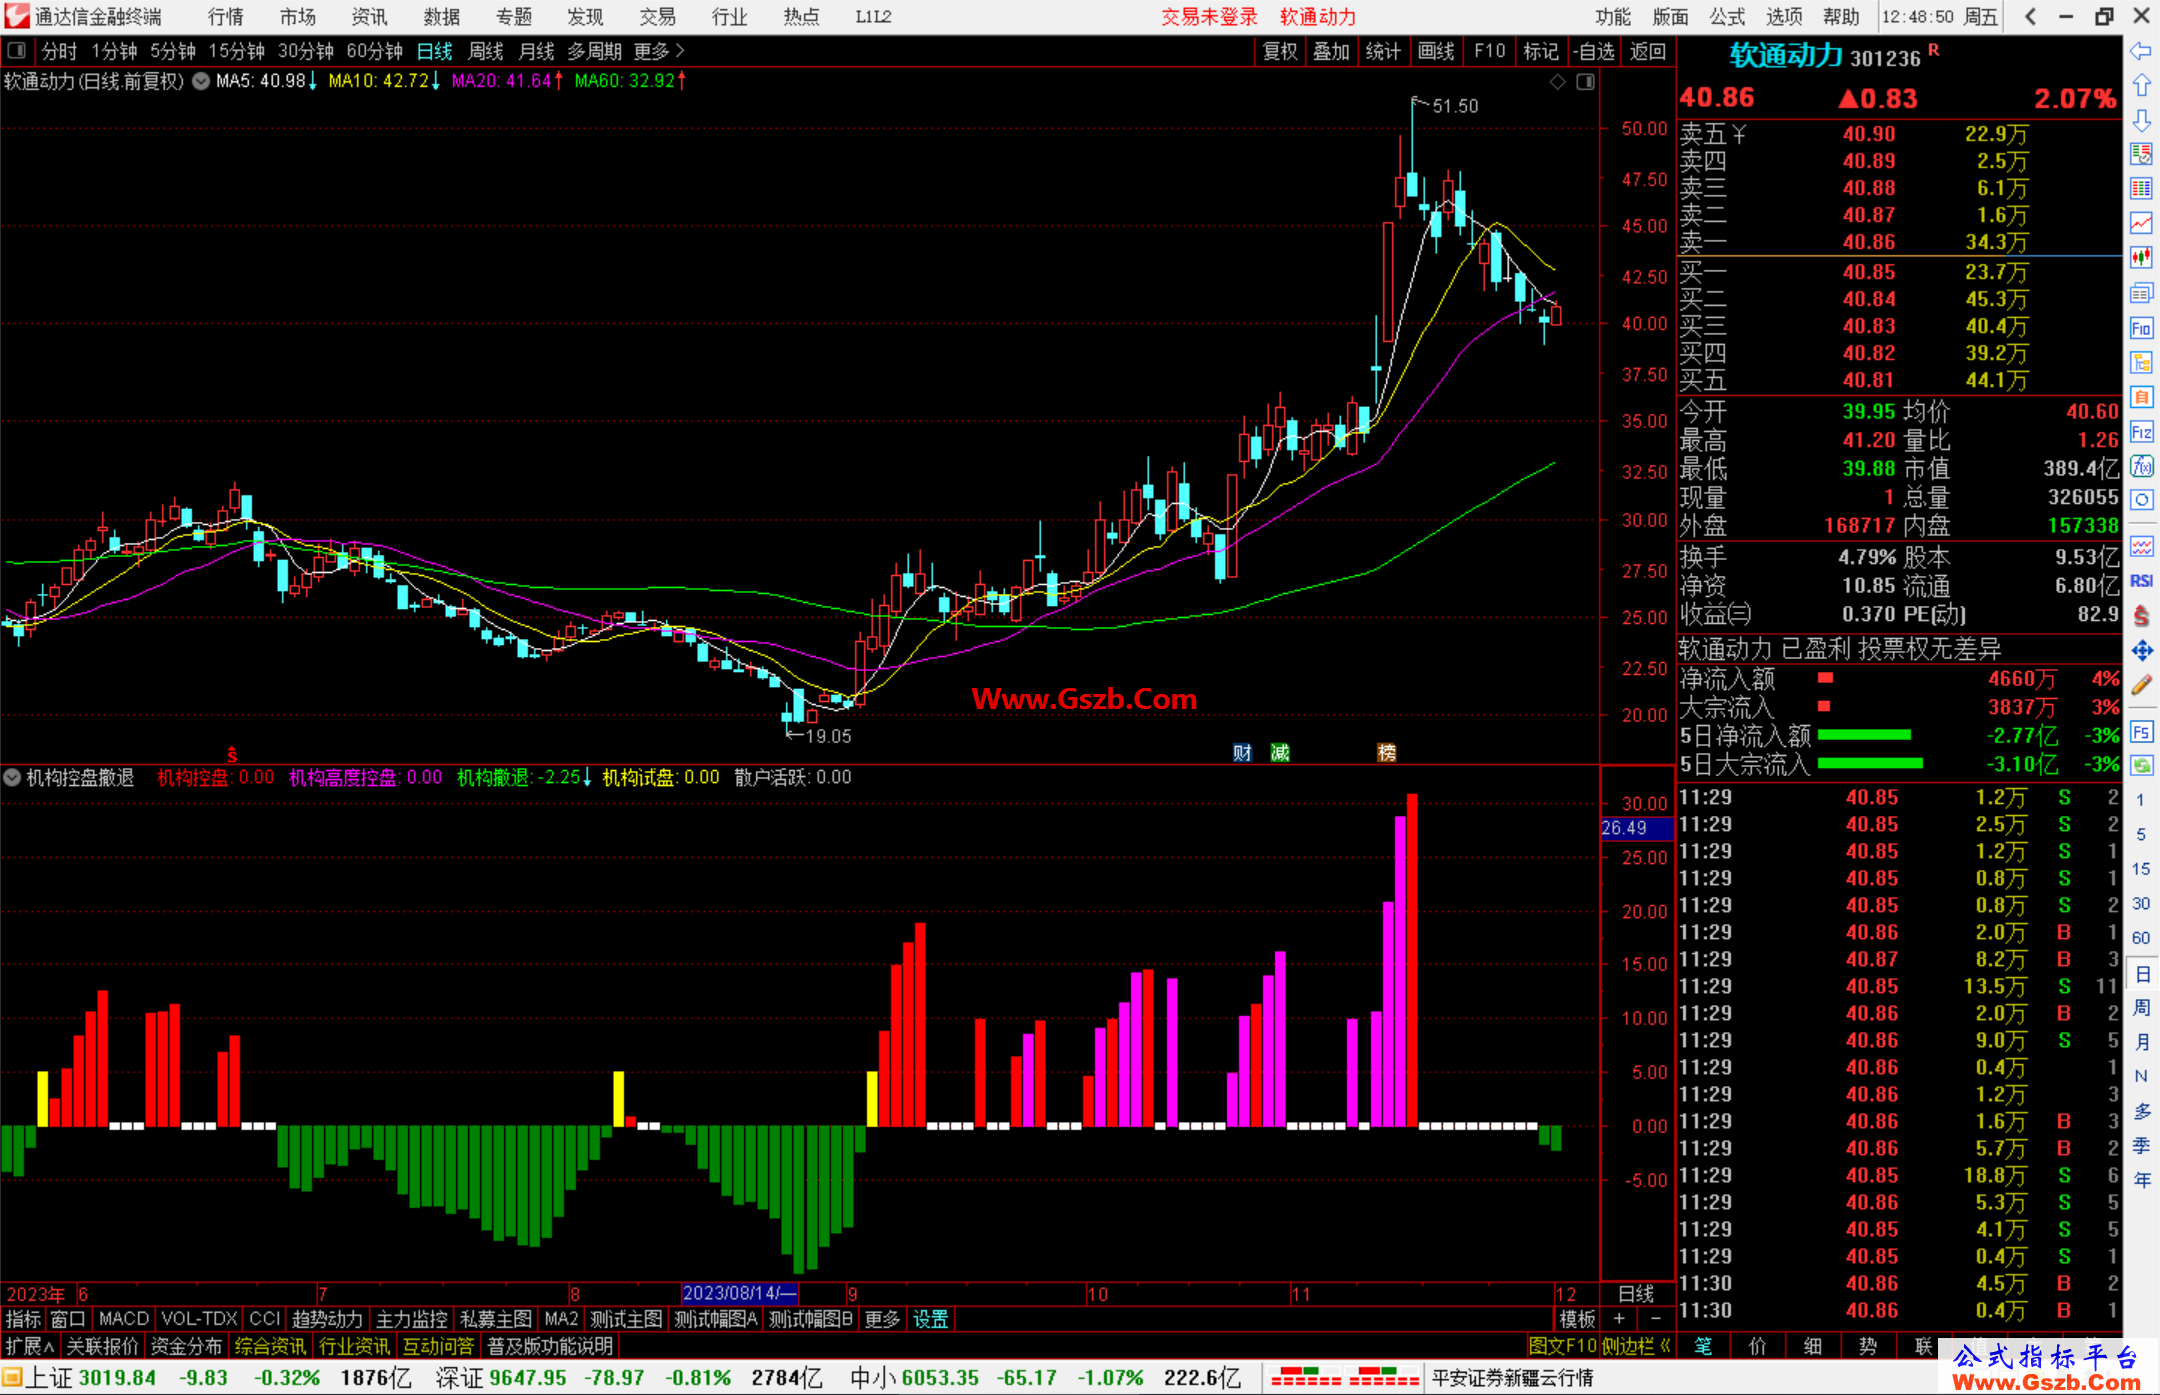Switch to the VOL-TDX indicator tab
2160x1395 pixels.
(x=199, y=1319)
